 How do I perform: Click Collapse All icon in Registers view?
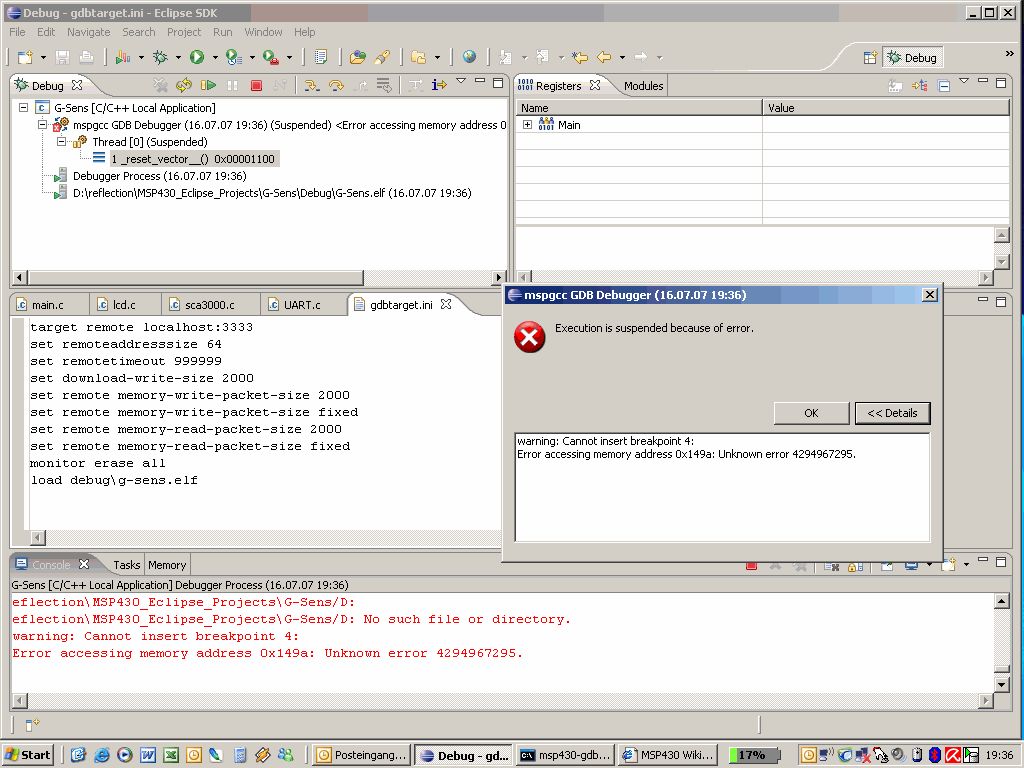click(x=943, y=86)
